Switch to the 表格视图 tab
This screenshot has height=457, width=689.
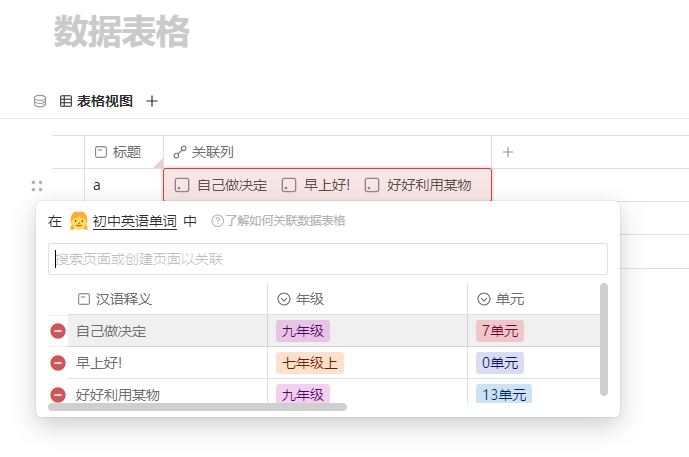(96, 101)
